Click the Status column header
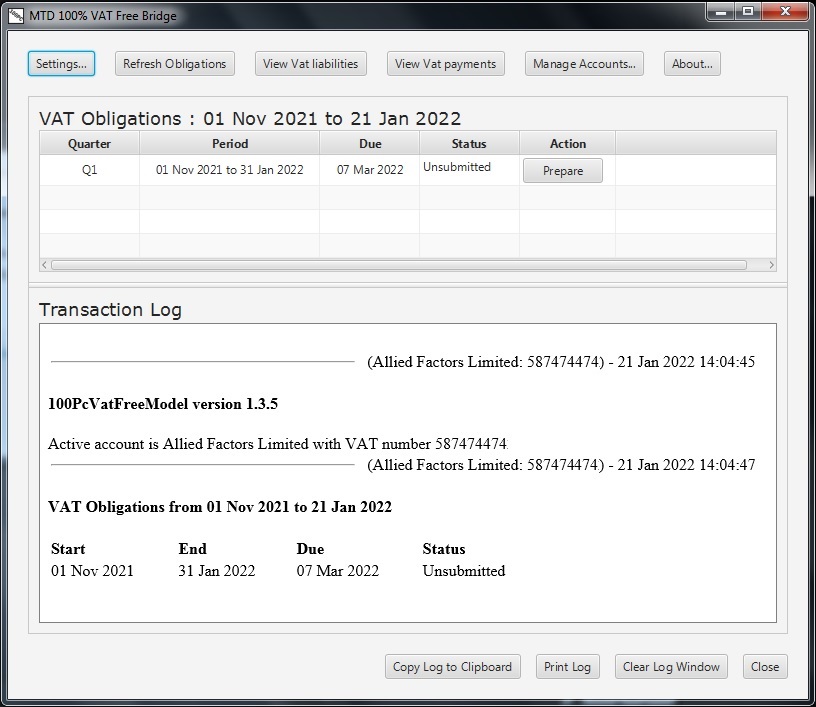Image resolution: width=816 pixels, height=707 pixels. [x=469, y=144]
